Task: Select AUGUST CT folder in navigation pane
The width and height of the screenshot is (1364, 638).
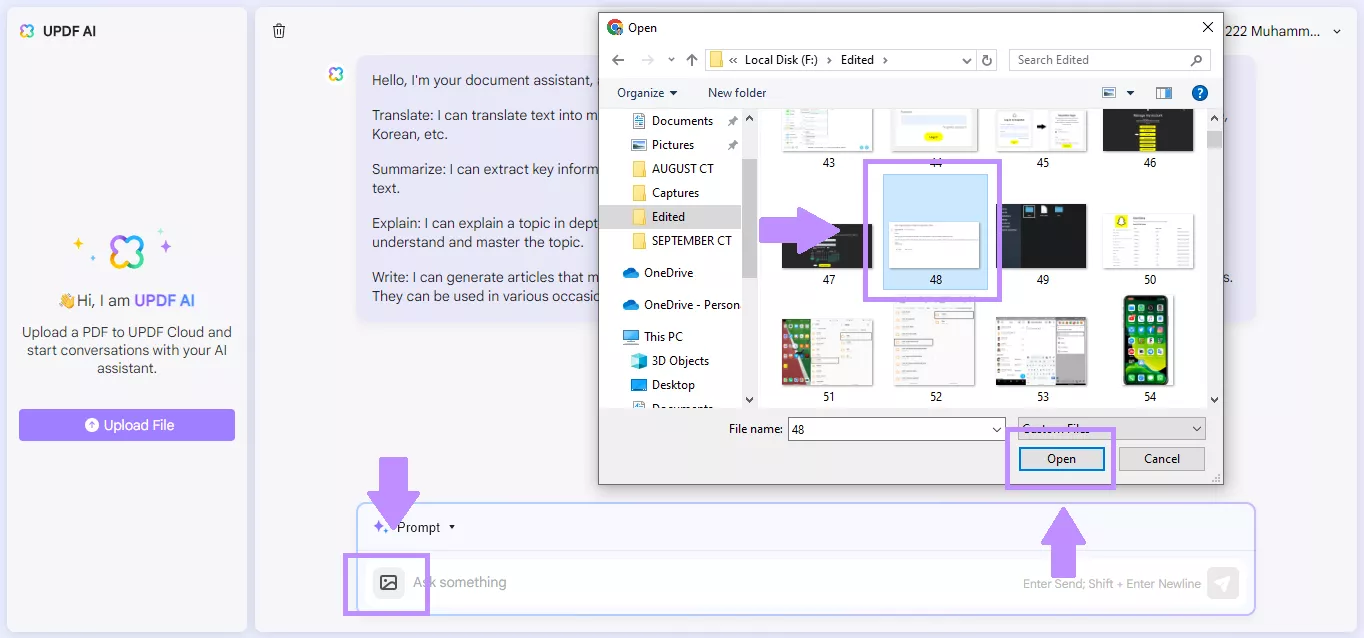Action: point(683,169)
